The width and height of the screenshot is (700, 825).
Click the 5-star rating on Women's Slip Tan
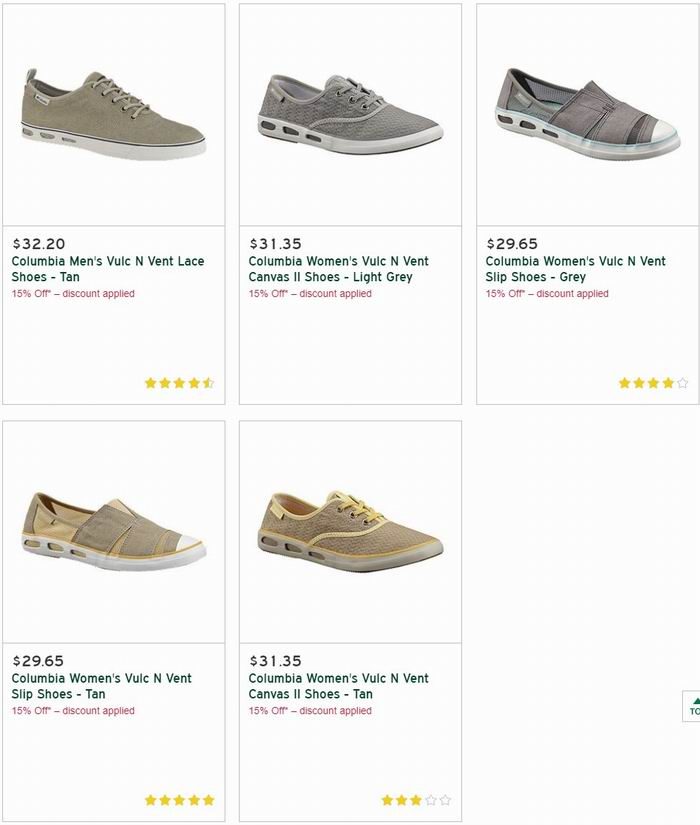click(179, 800)
